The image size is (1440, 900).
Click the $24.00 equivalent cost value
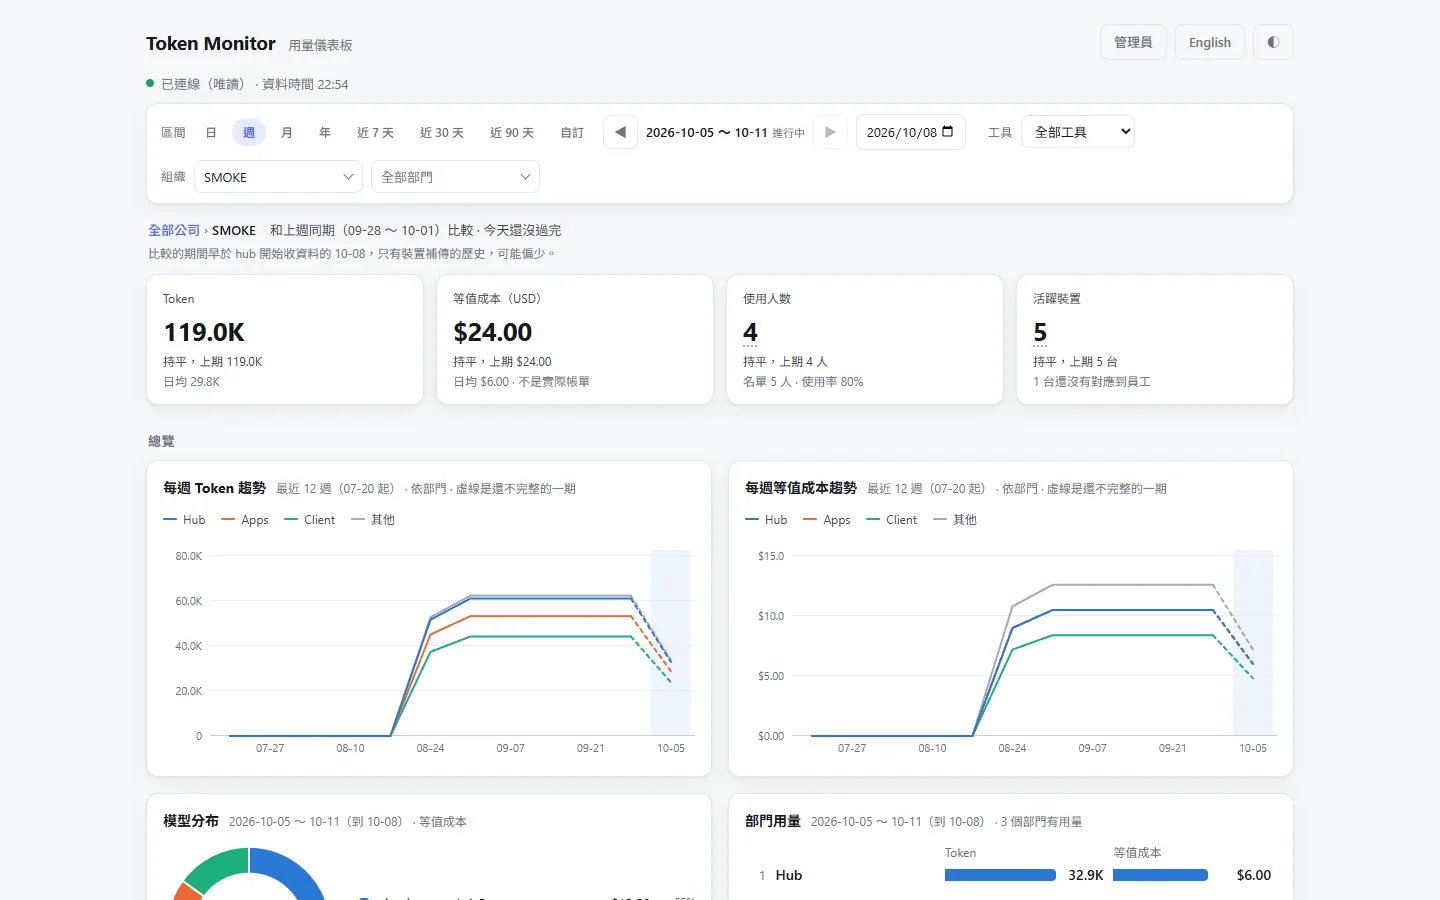(492, 332)
